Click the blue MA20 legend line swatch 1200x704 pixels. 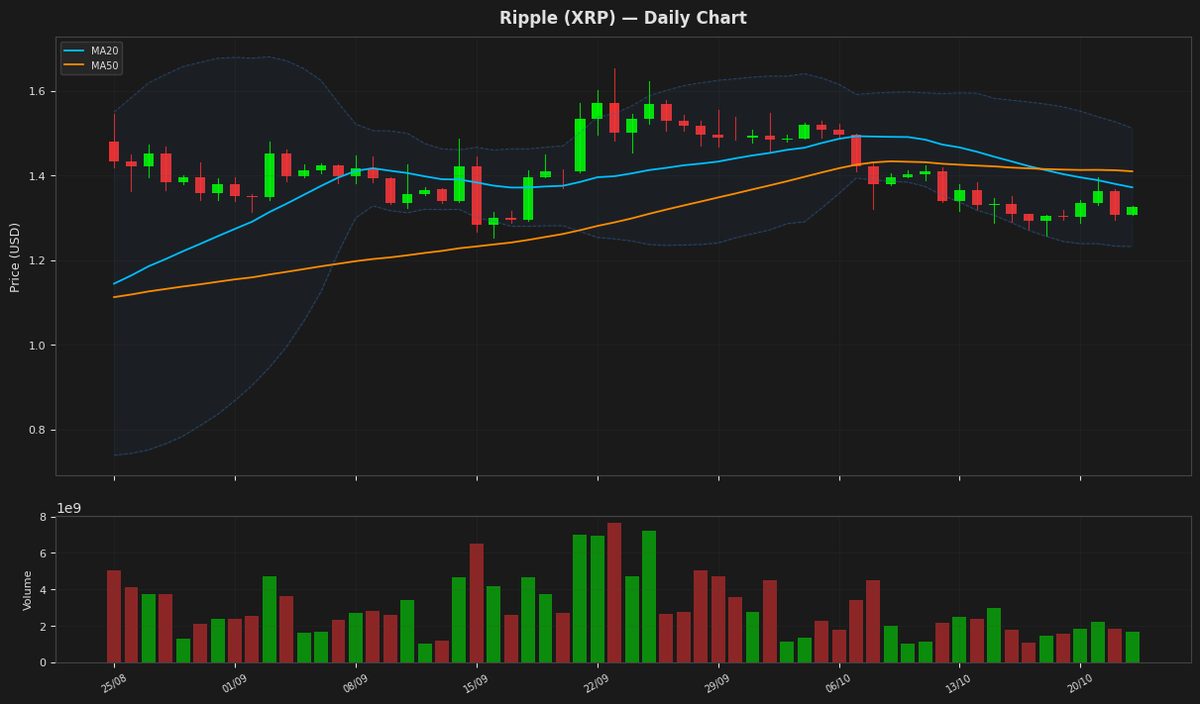(76, 51)
